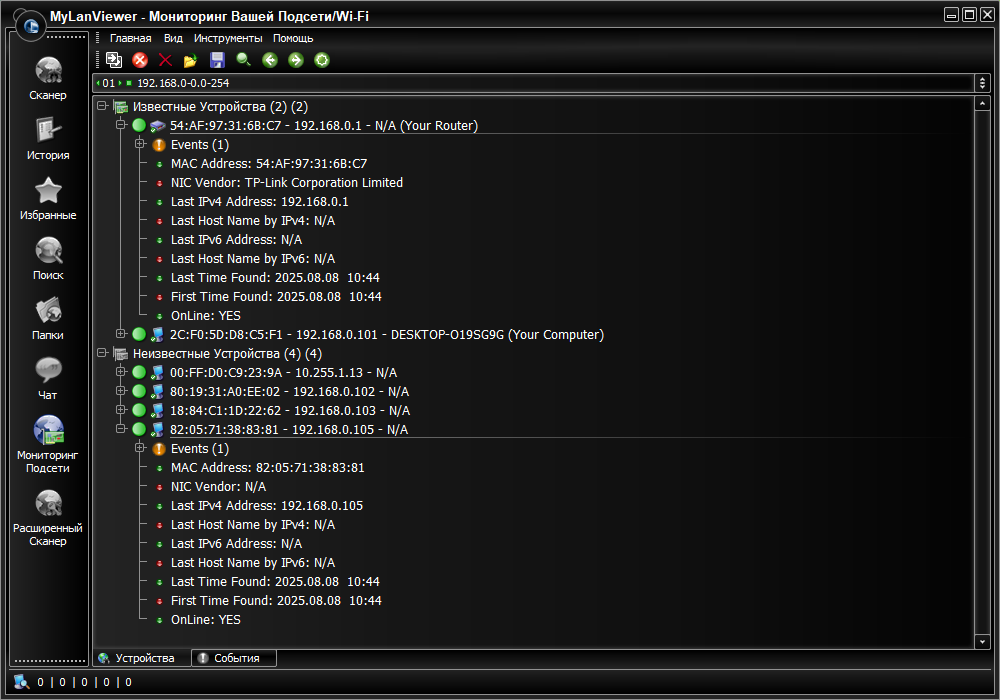Select the 54:AF:97:31:6B:C7 Your Router row
Viewport: 1000px width, 700px height.
tap(323, 126)
